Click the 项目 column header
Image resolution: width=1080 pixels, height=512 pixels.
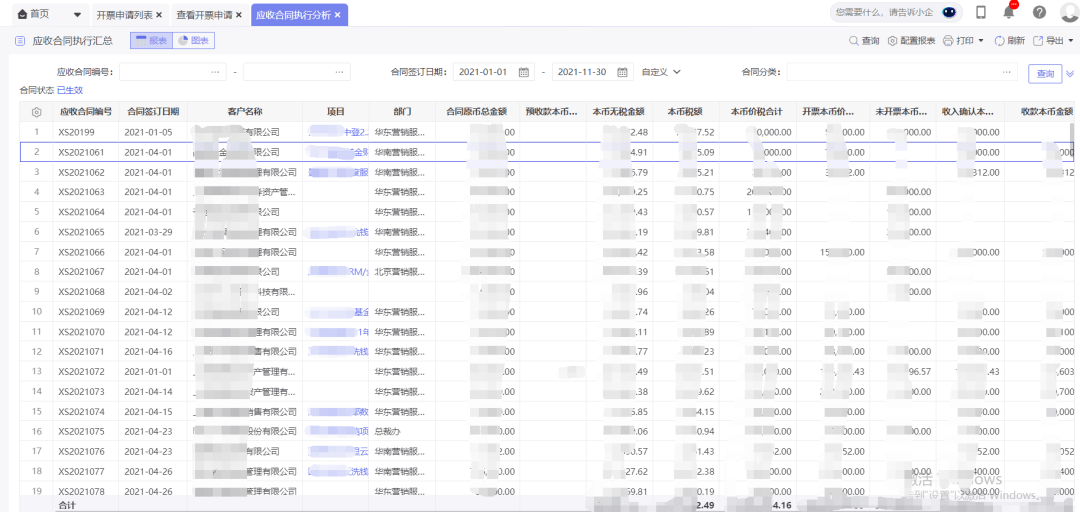tap(335, 112)
